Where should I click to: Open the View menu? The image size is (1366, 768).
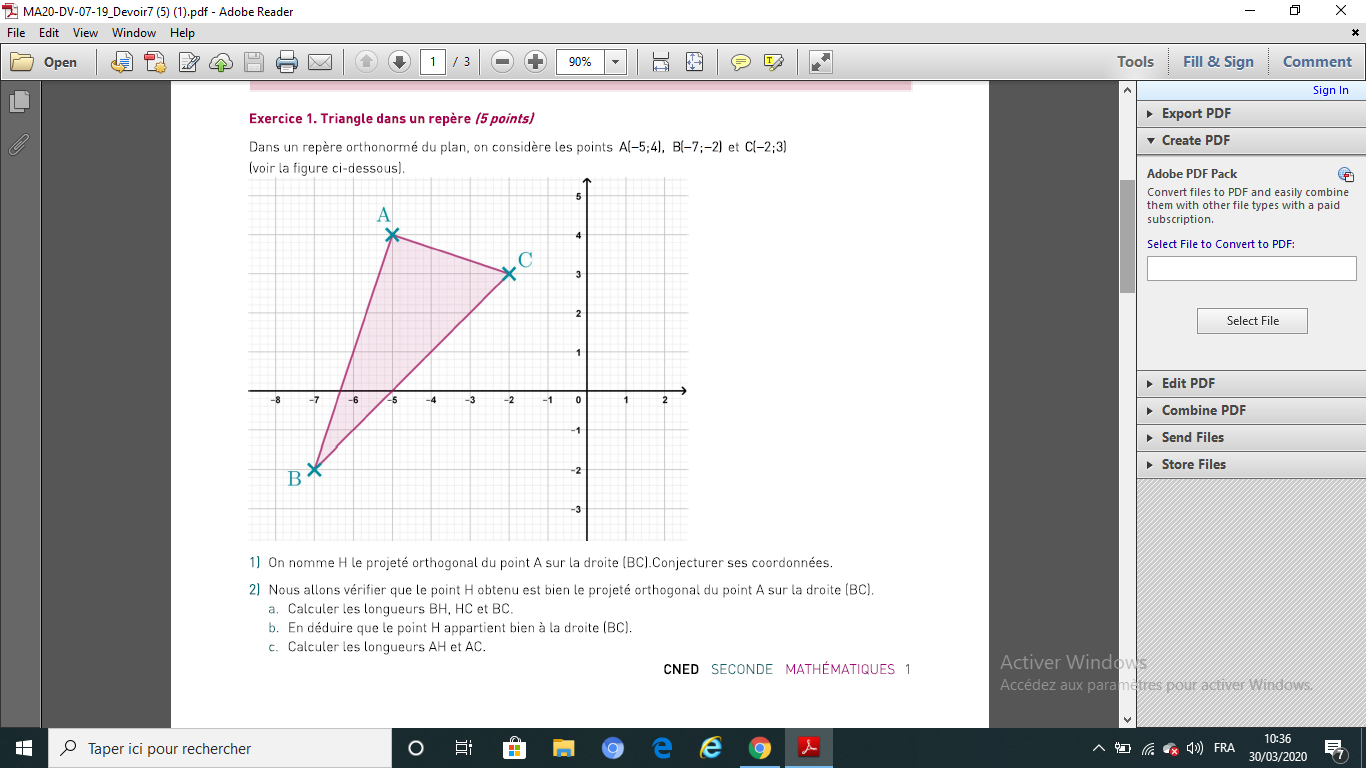pyautogui.click(x=85, y=33)
